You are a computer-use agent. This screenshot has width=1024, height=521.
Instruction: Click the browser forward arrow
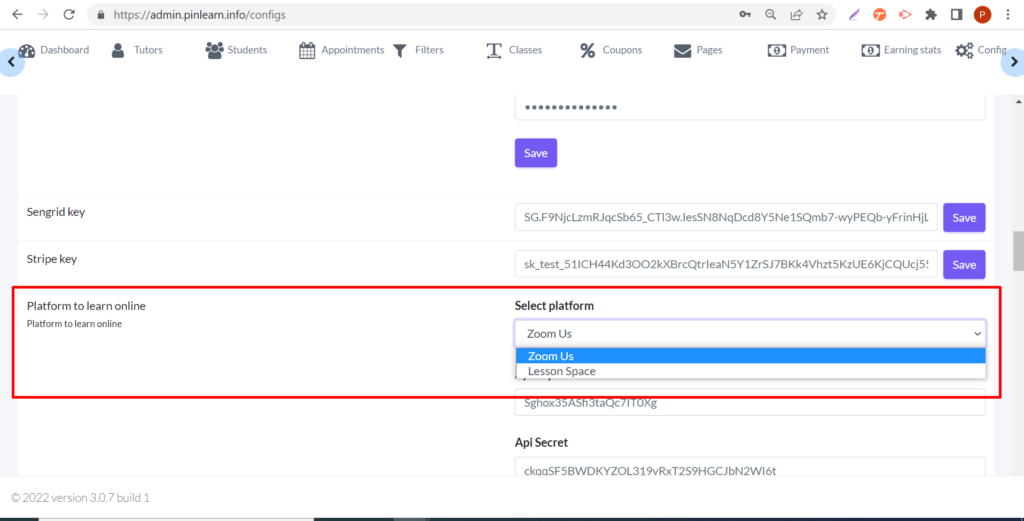point(43,14)
